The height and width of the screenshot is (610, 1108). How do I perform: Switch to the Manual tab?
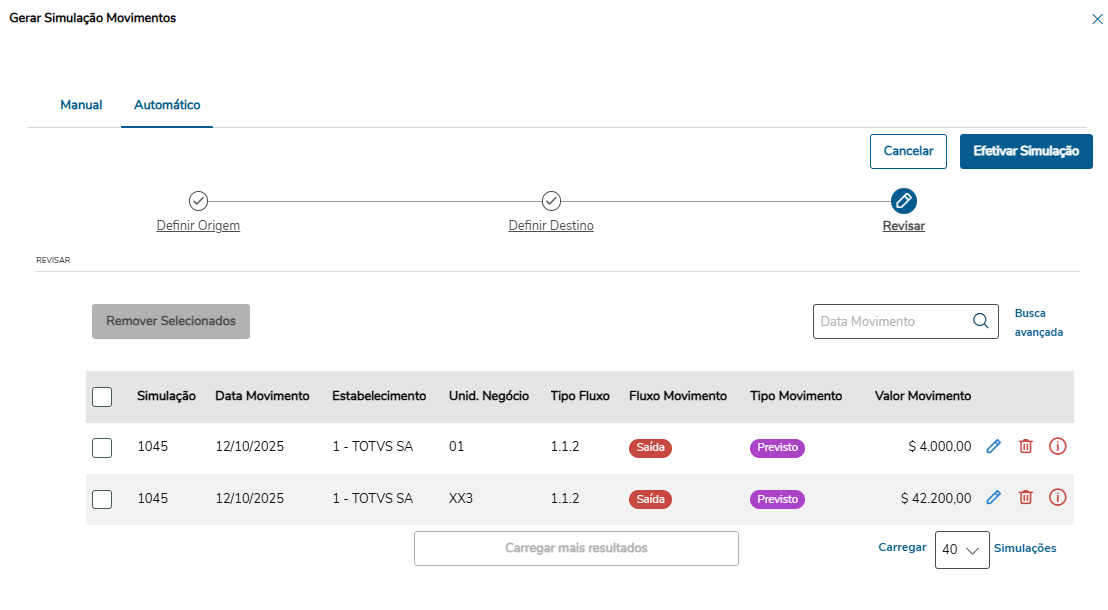[81, 105]
